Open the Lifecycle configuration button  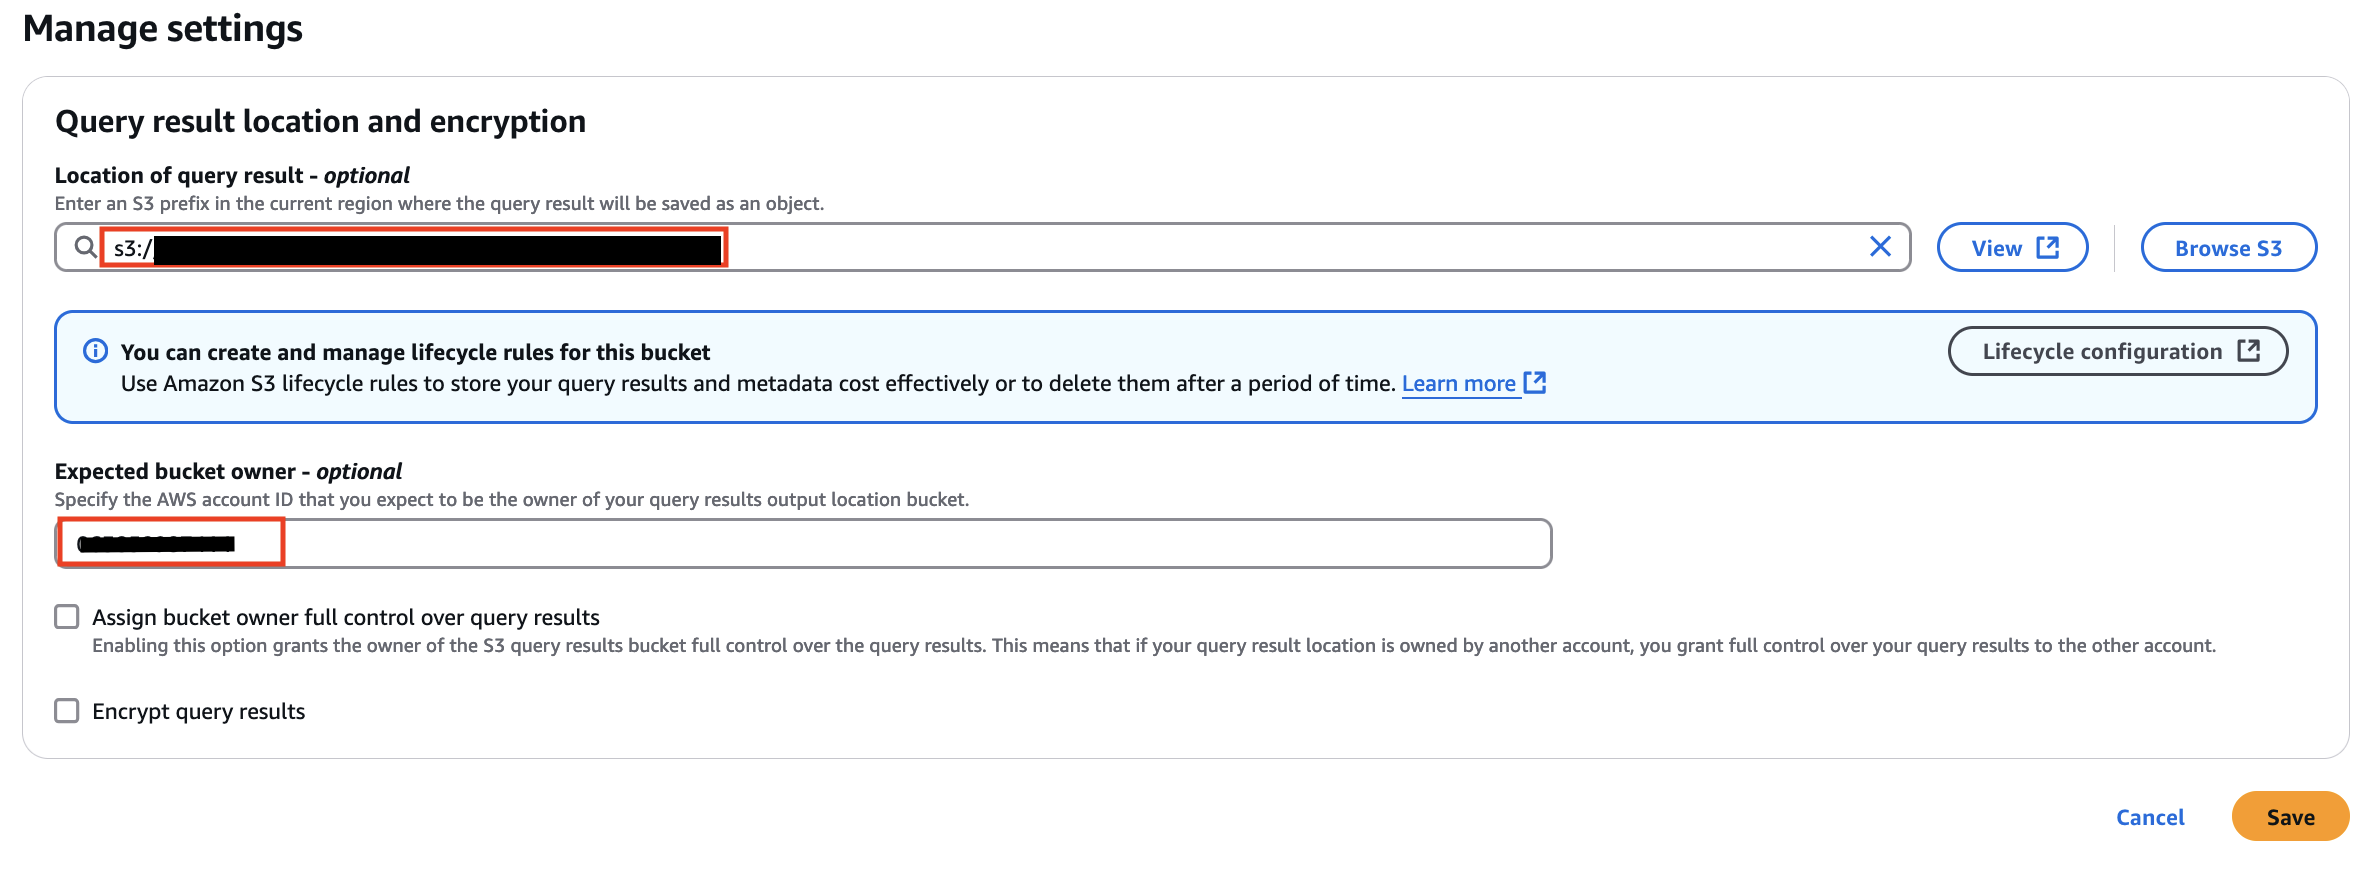coord(2118,351)
